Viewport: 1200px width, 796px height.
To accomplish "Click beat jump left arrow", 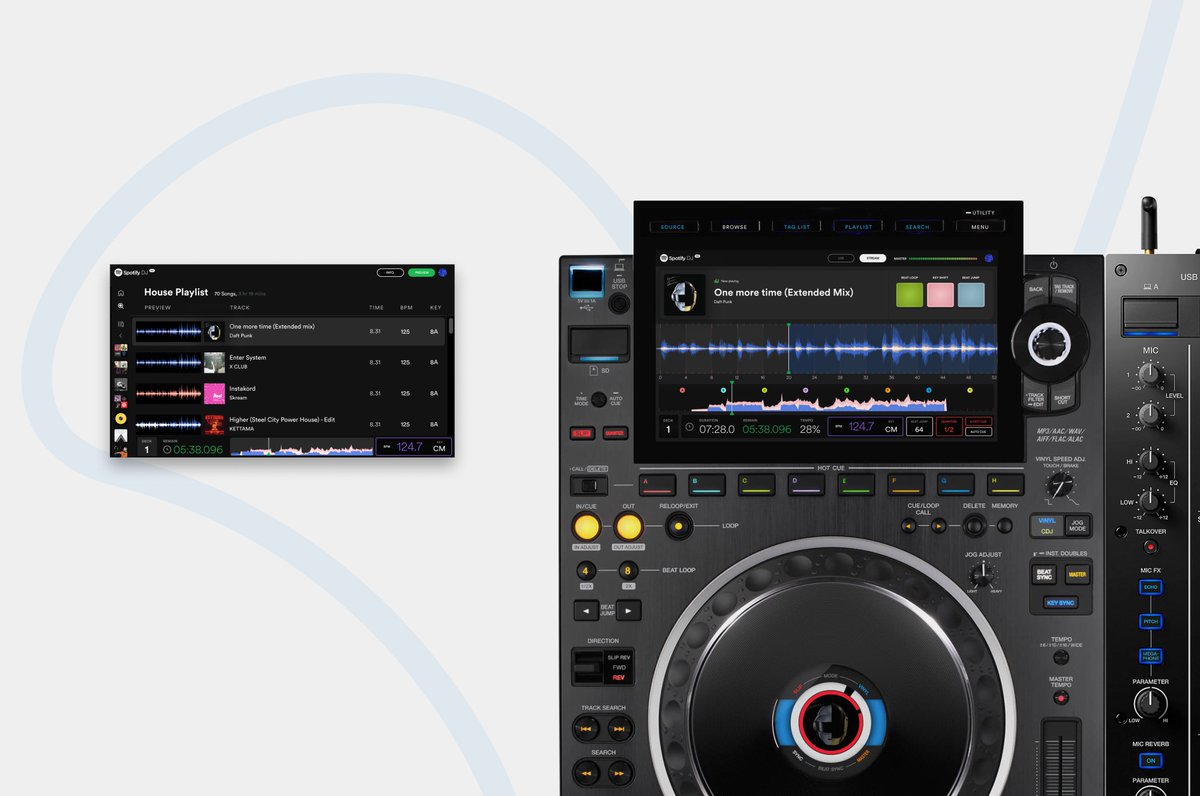I will click(586, 611).
